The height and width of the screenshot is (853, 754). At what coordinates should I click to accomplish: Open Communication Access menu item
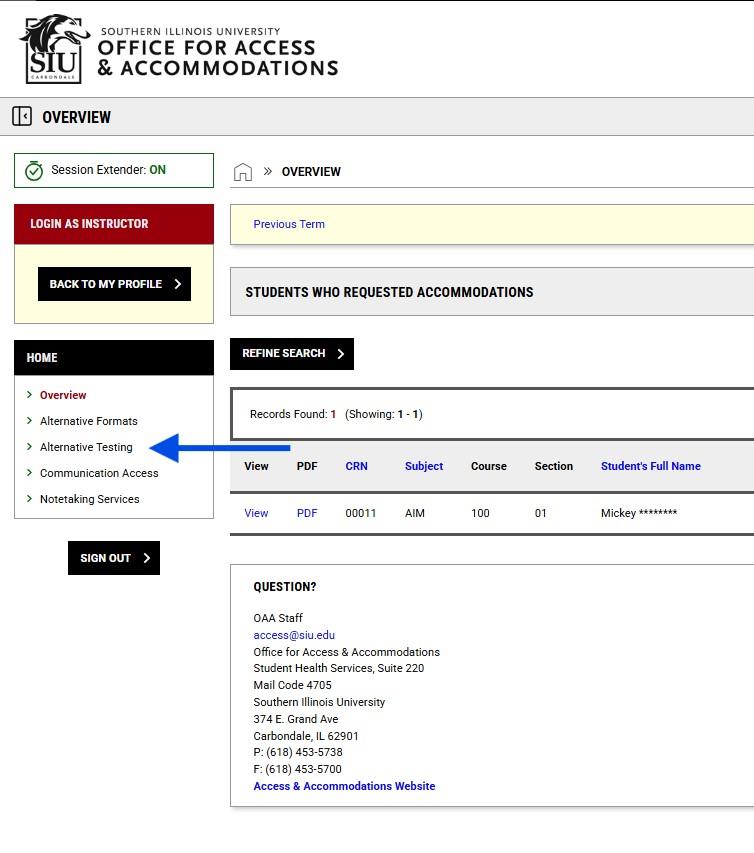99,473
